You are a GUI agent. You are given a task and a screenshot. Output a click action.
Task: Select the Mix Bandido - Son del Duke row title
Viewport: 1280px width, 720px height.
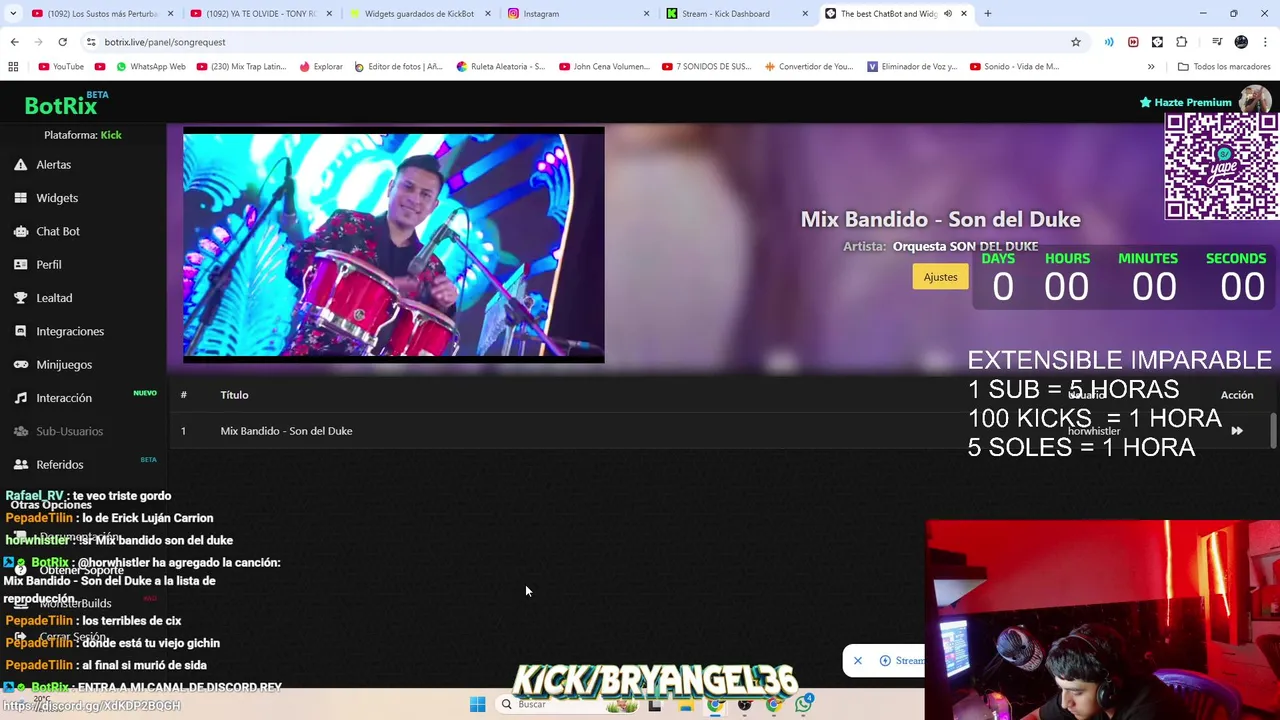click(286, 431)
